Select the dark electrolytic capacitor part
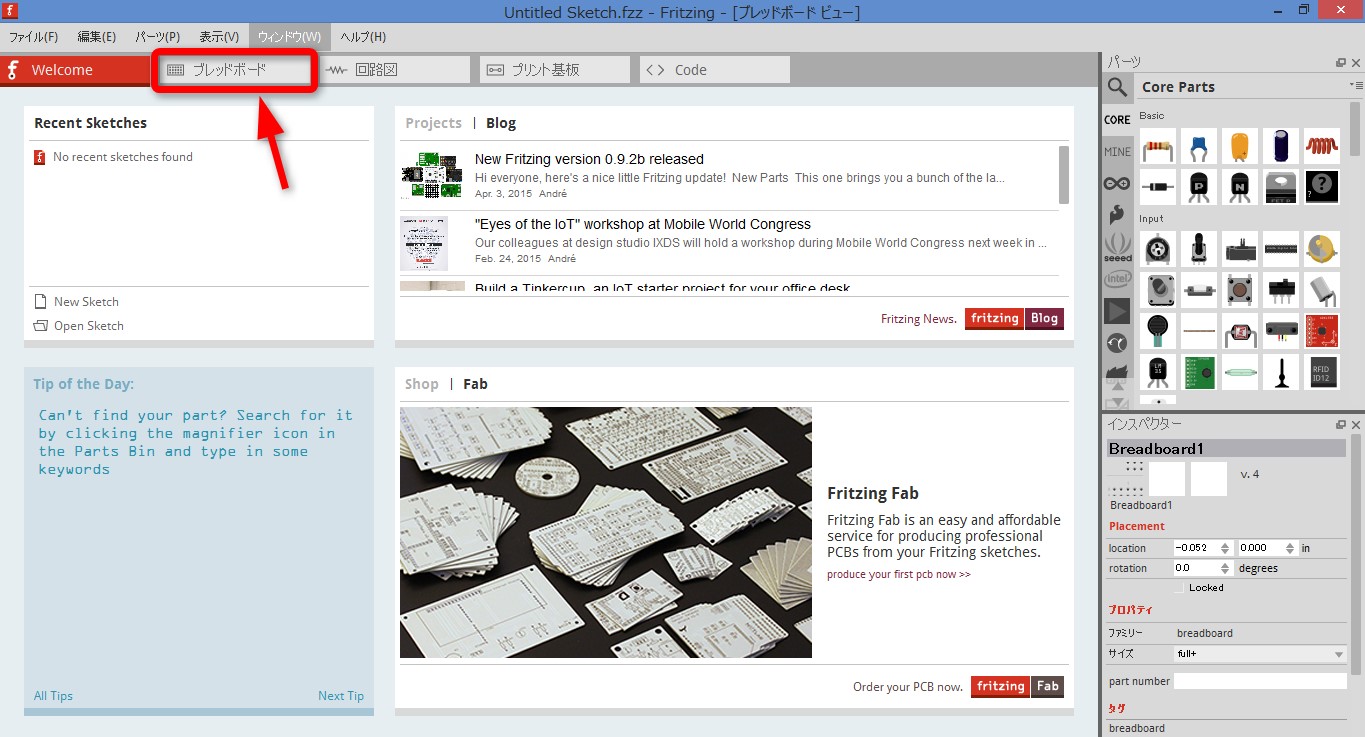 tap(1281, 146)
